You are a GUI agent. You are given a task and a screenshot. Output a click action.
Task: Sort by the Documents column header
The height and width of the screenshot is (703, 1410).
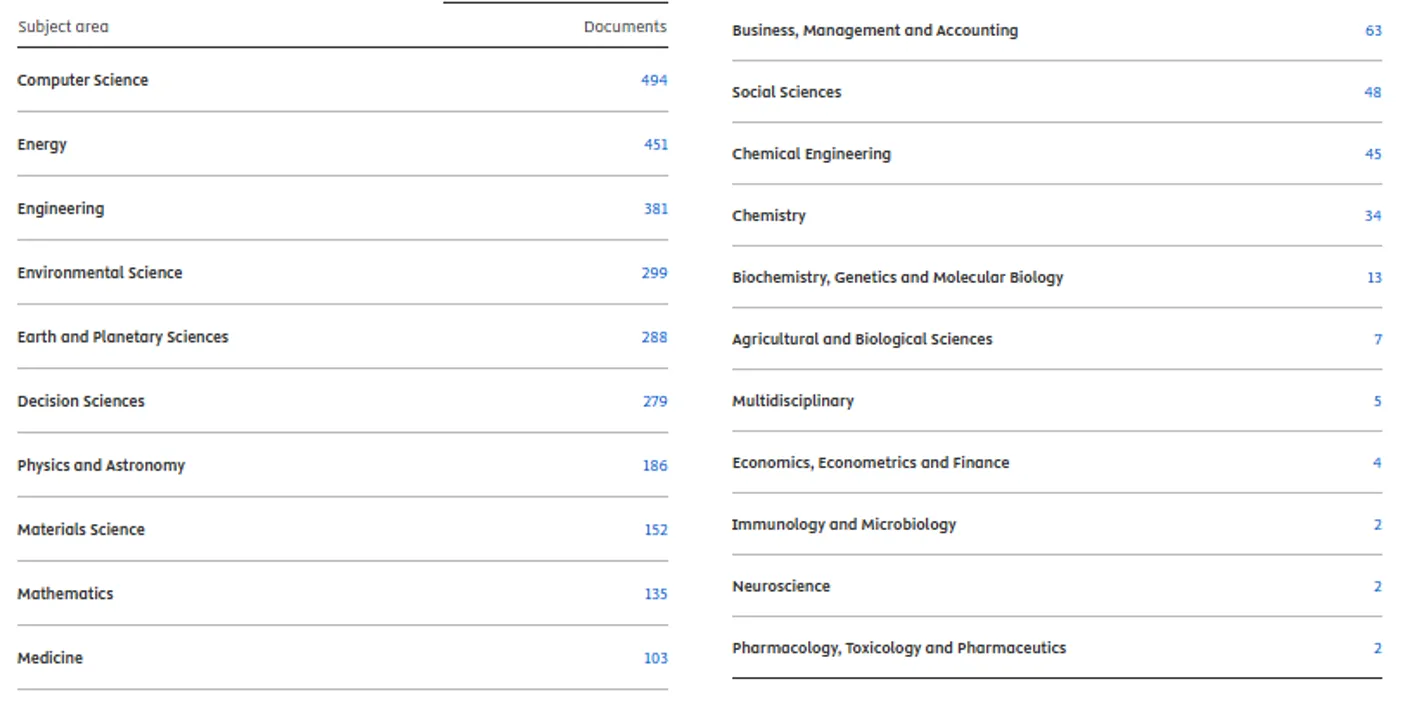625,27
